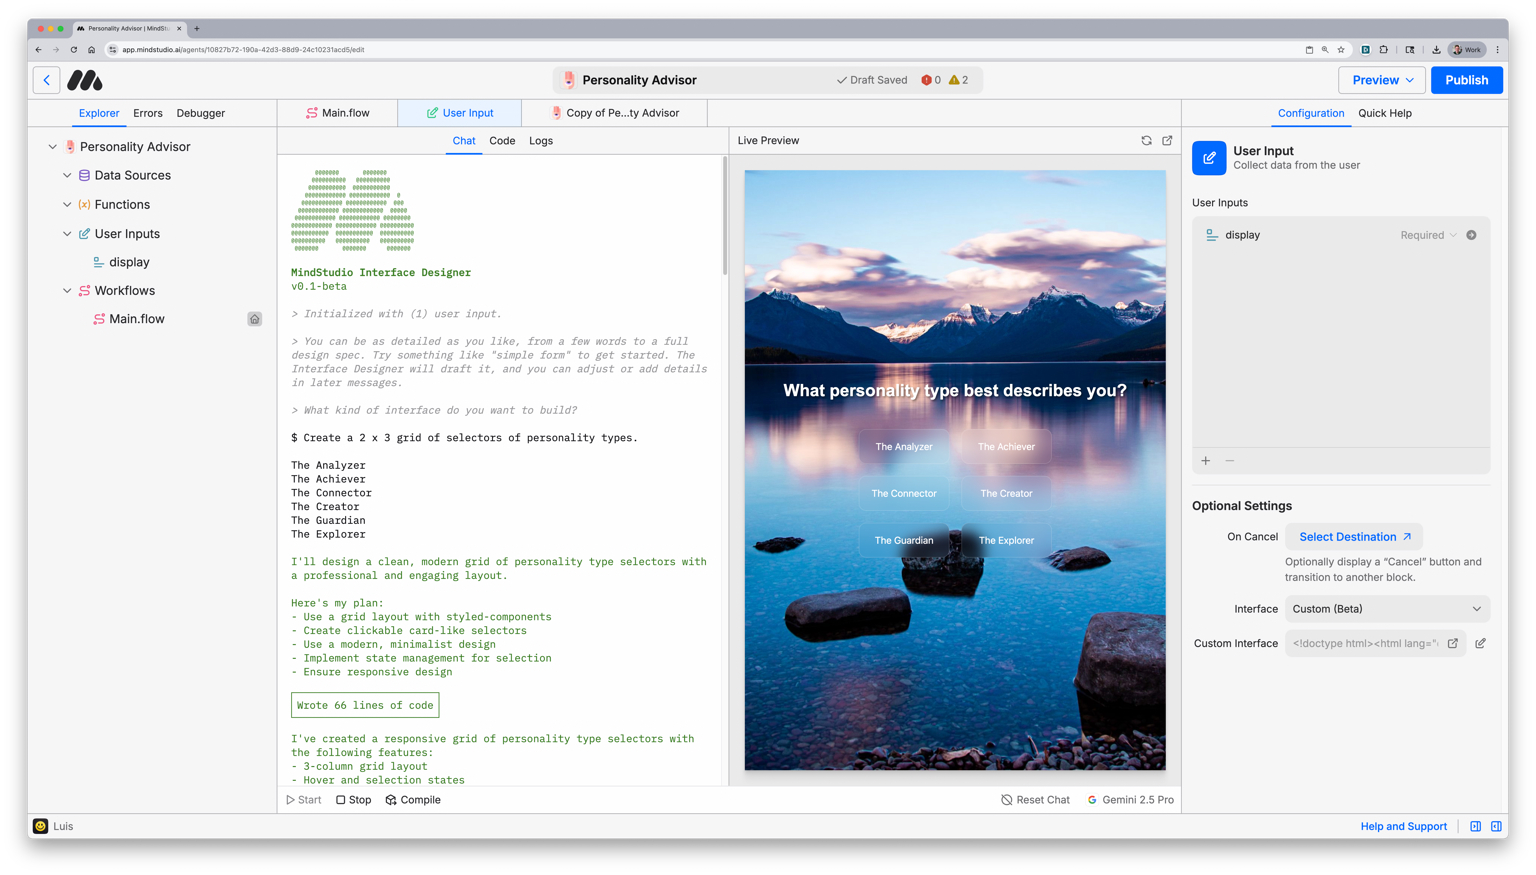The image size is (1536, 875).
Task: Bookmark this page with the star icon
Action: [1341, 49]
